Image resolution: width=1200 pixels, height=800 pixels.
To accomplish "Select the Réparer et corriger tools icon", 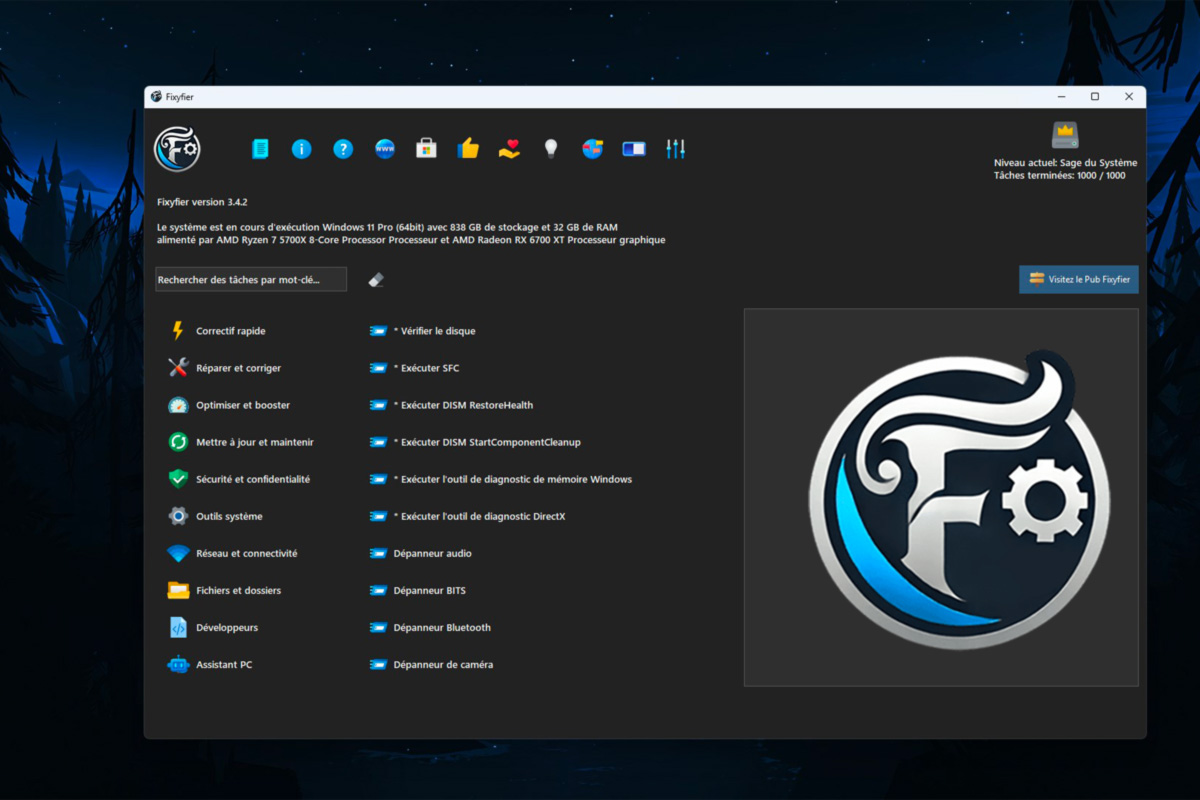I will point(178,368).
